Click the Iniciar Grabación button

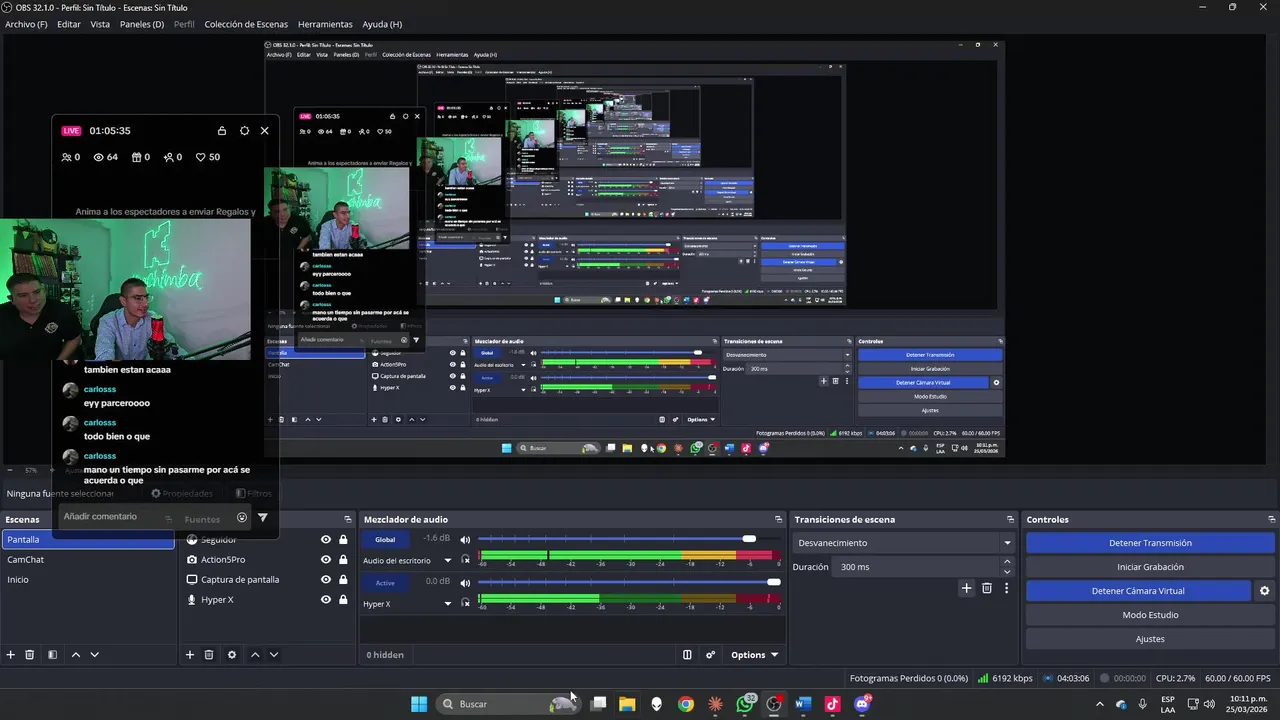(x=1150, y=567)
